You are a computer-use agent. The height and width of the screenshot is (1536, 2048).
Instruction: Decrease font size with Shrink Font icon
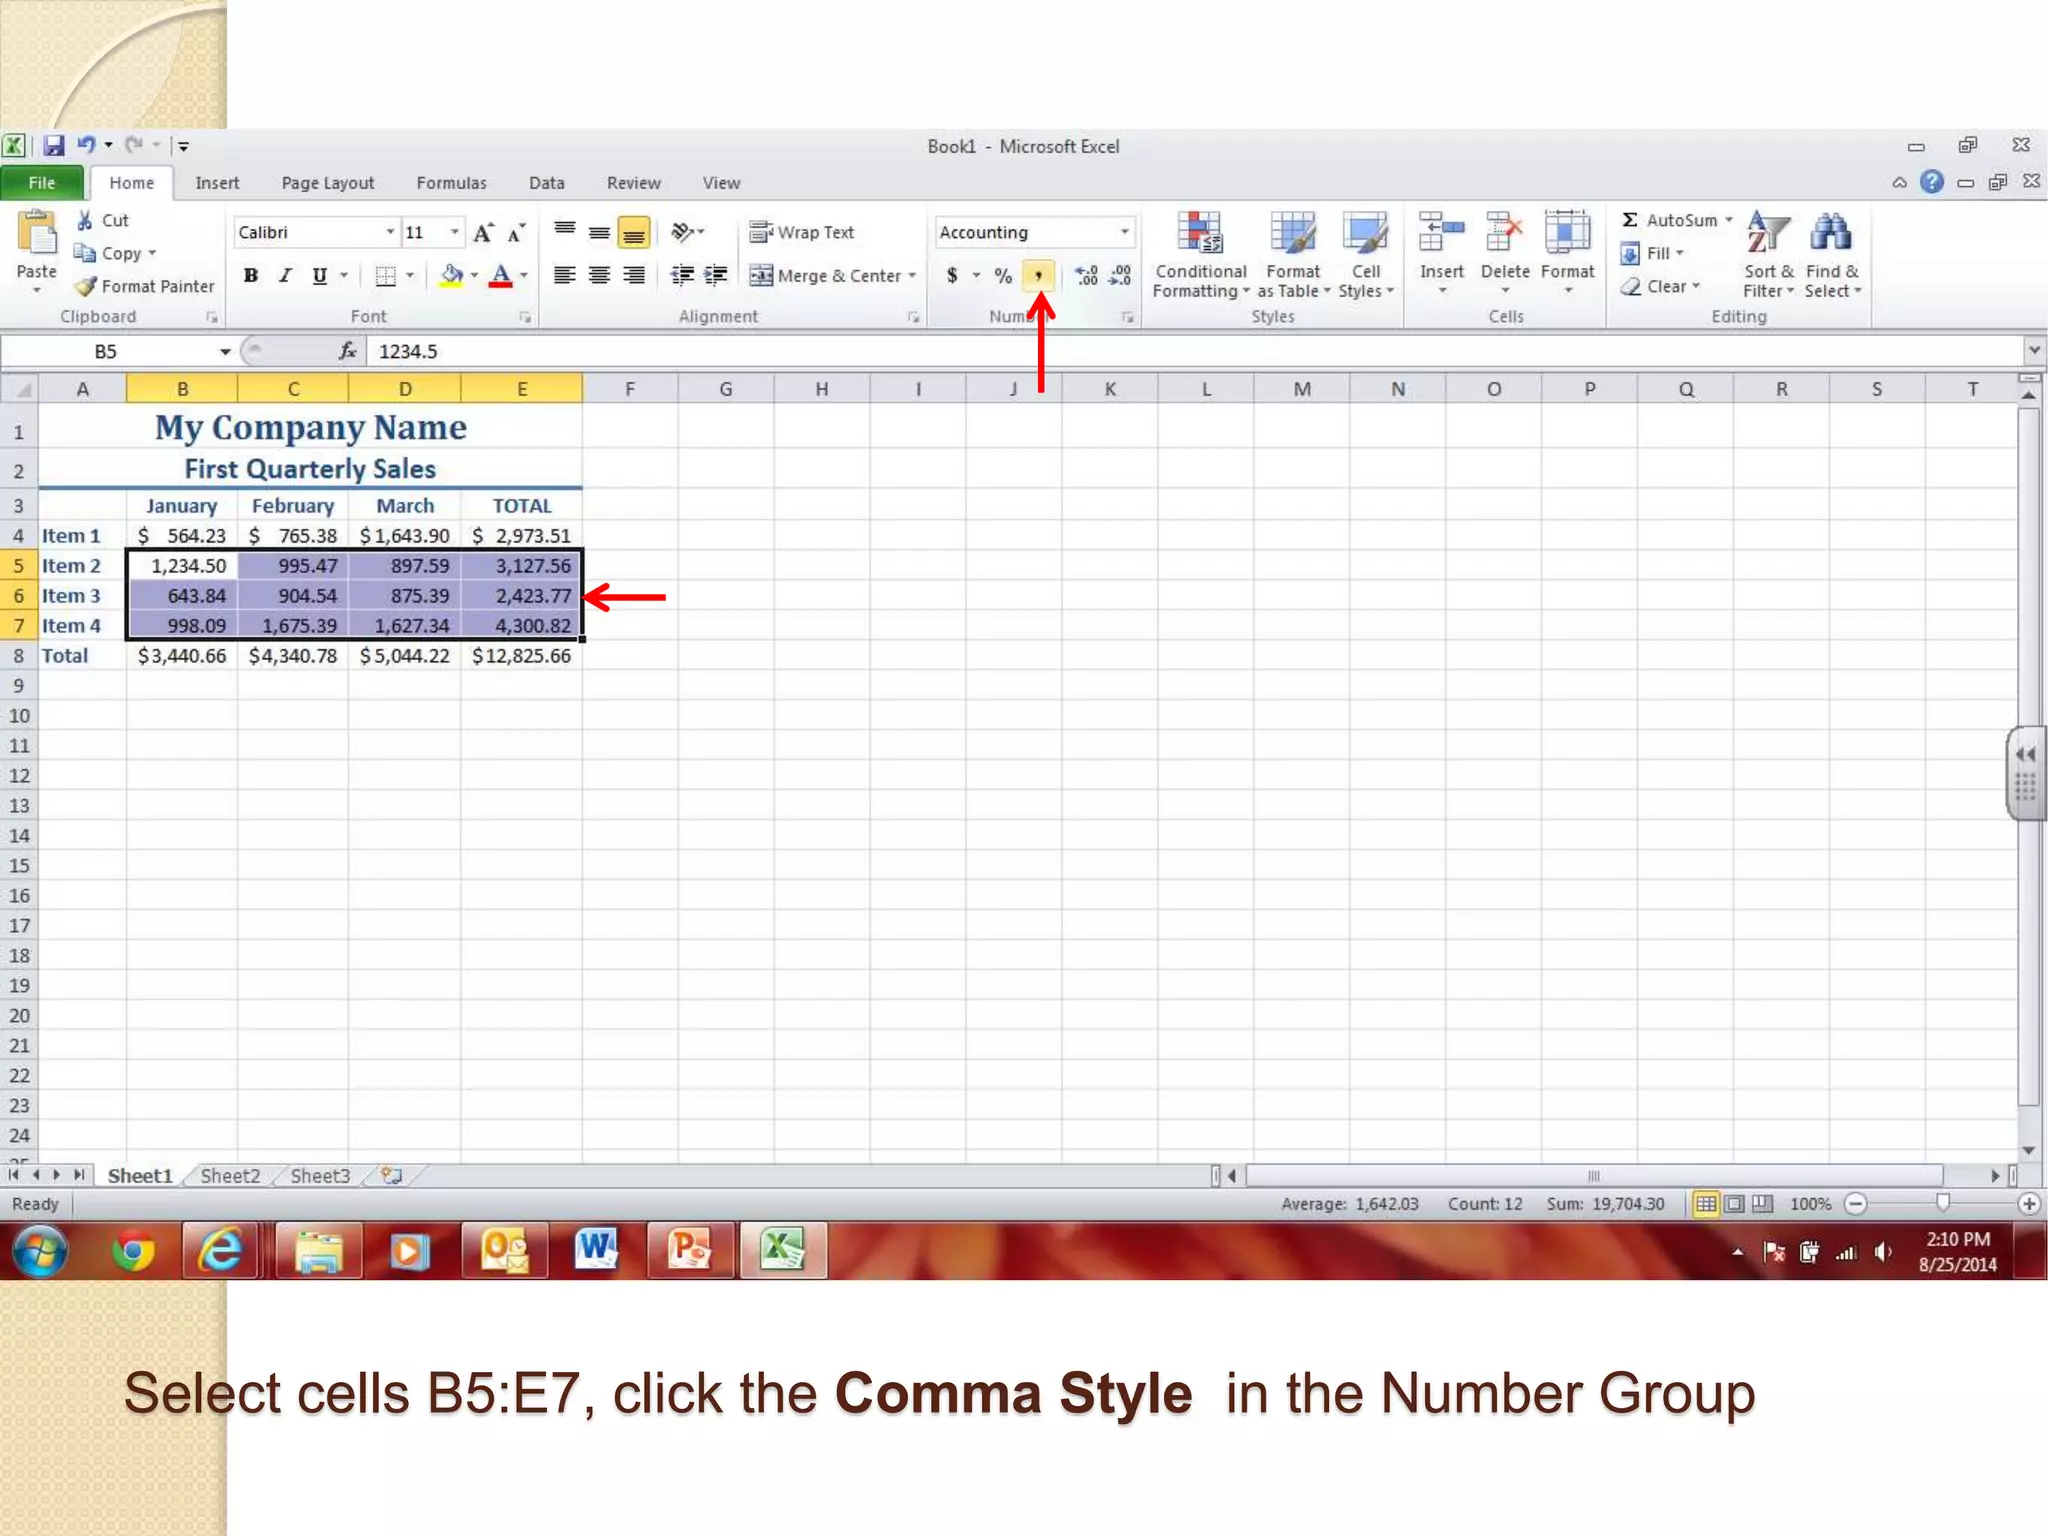pyautogui.click(x=516, y=233)
